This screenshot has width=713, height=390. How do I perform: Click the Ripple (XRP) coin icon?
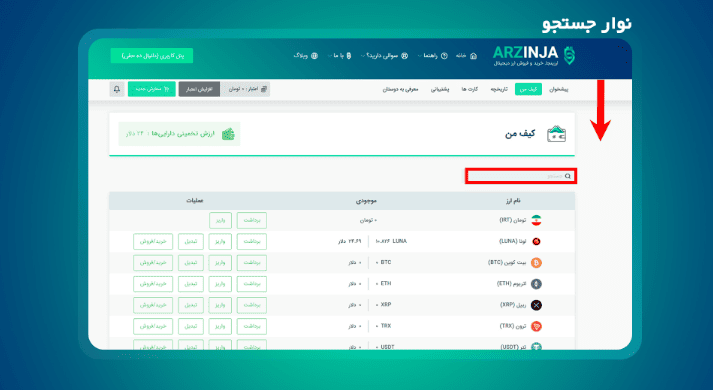(537, 305)
